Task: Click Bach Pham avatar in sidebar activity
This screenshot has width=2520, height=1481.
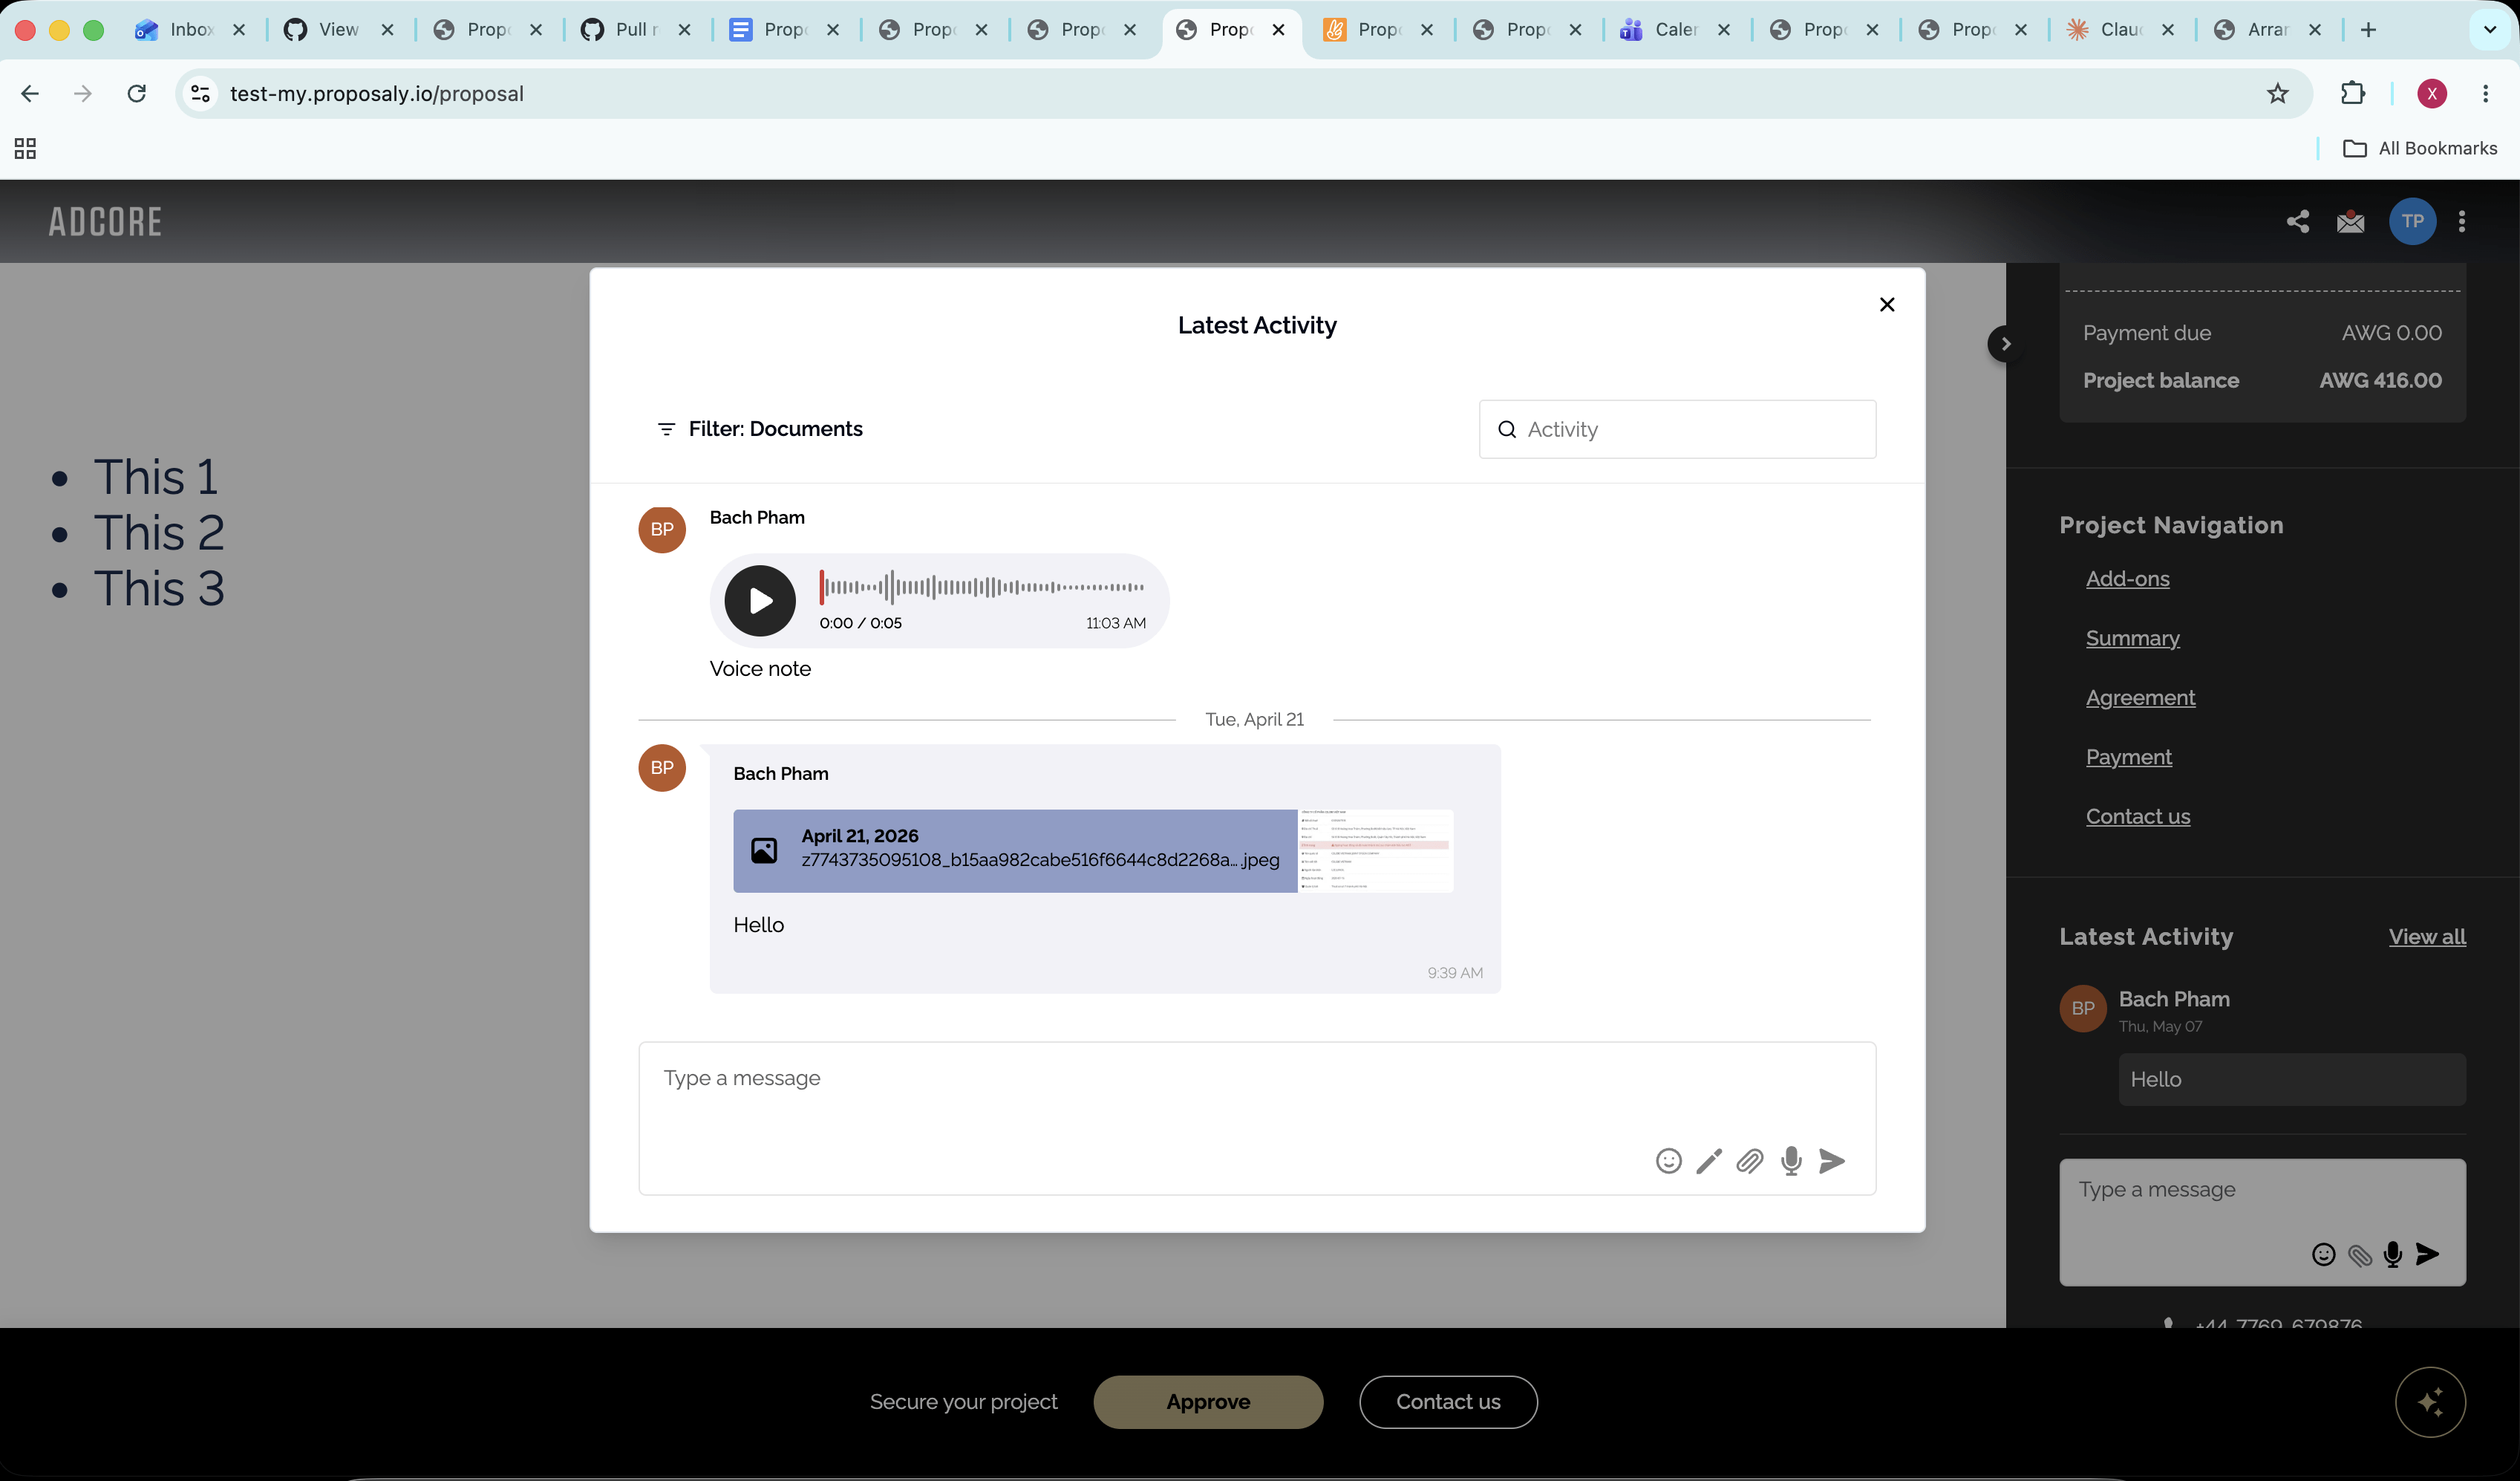Action: [2083, 1009]
